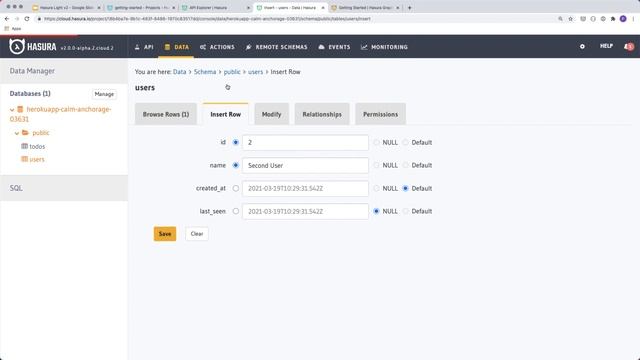
Task: Select the value radio for last_seen
Action: pyautogui.click(x=236, y=211)
